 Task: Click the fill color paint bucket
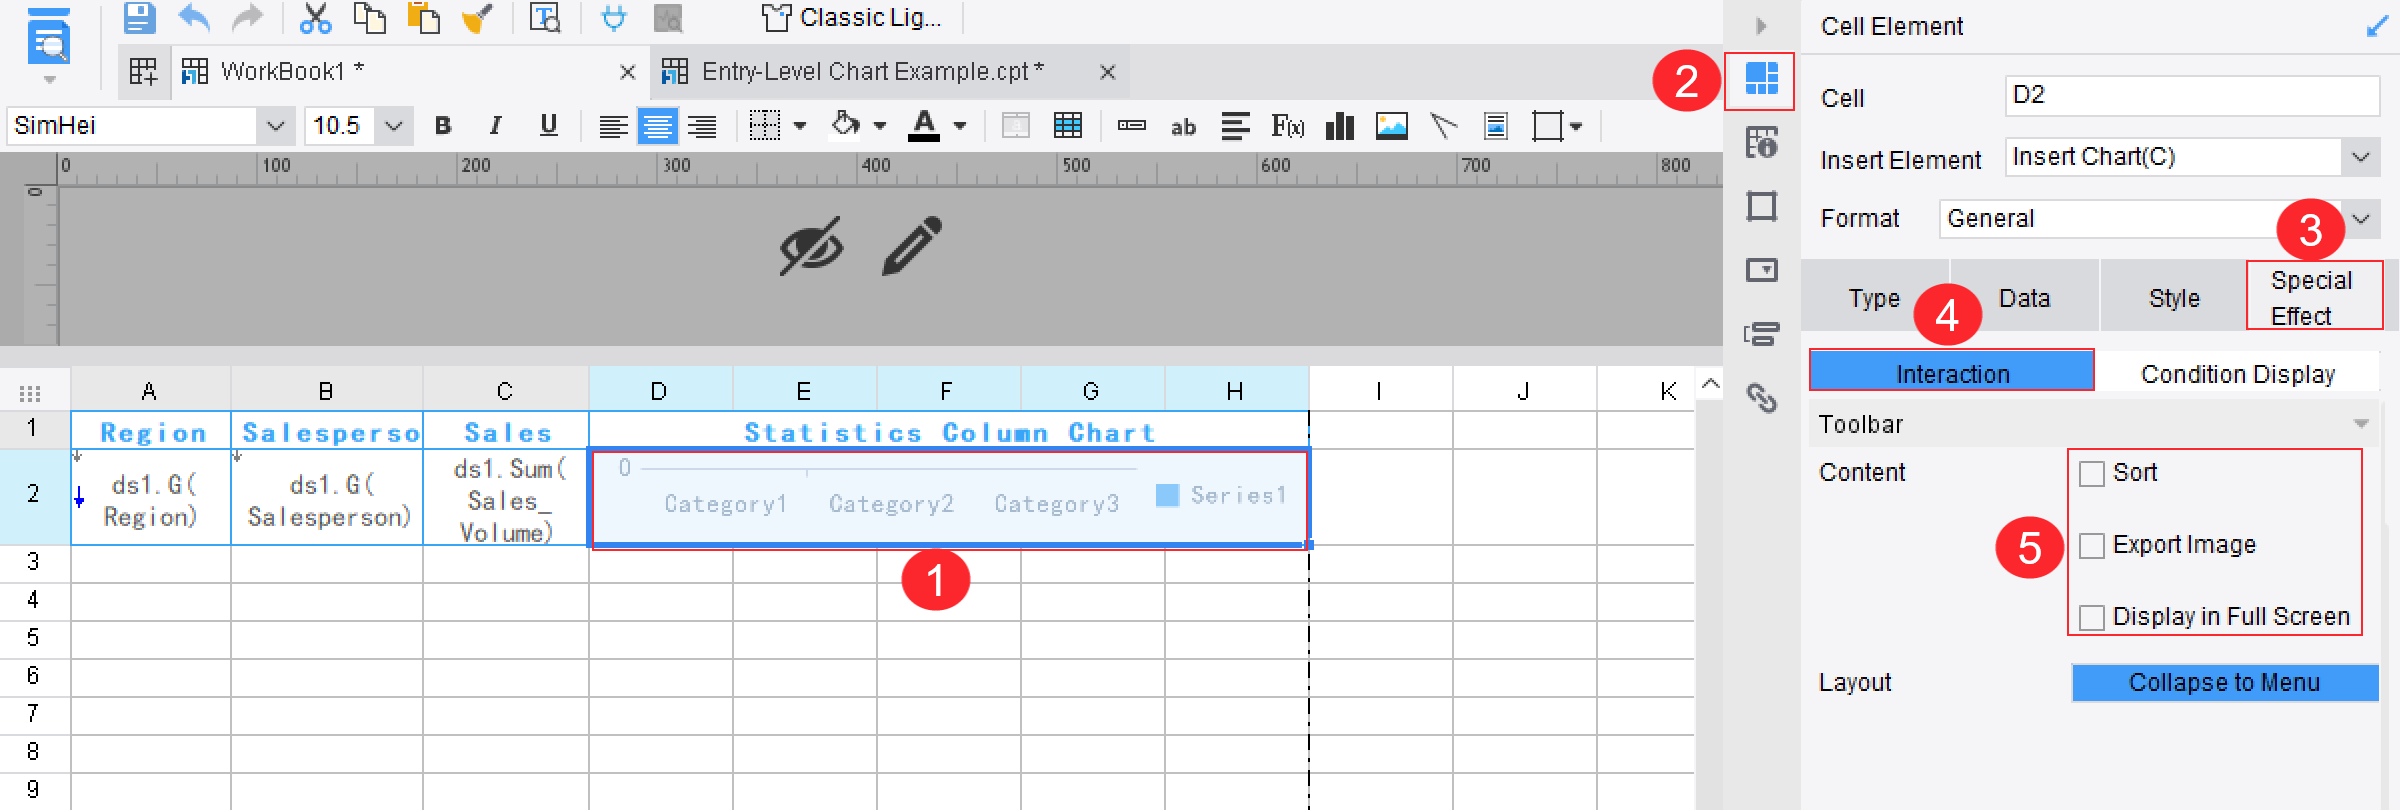pos(846,126)
